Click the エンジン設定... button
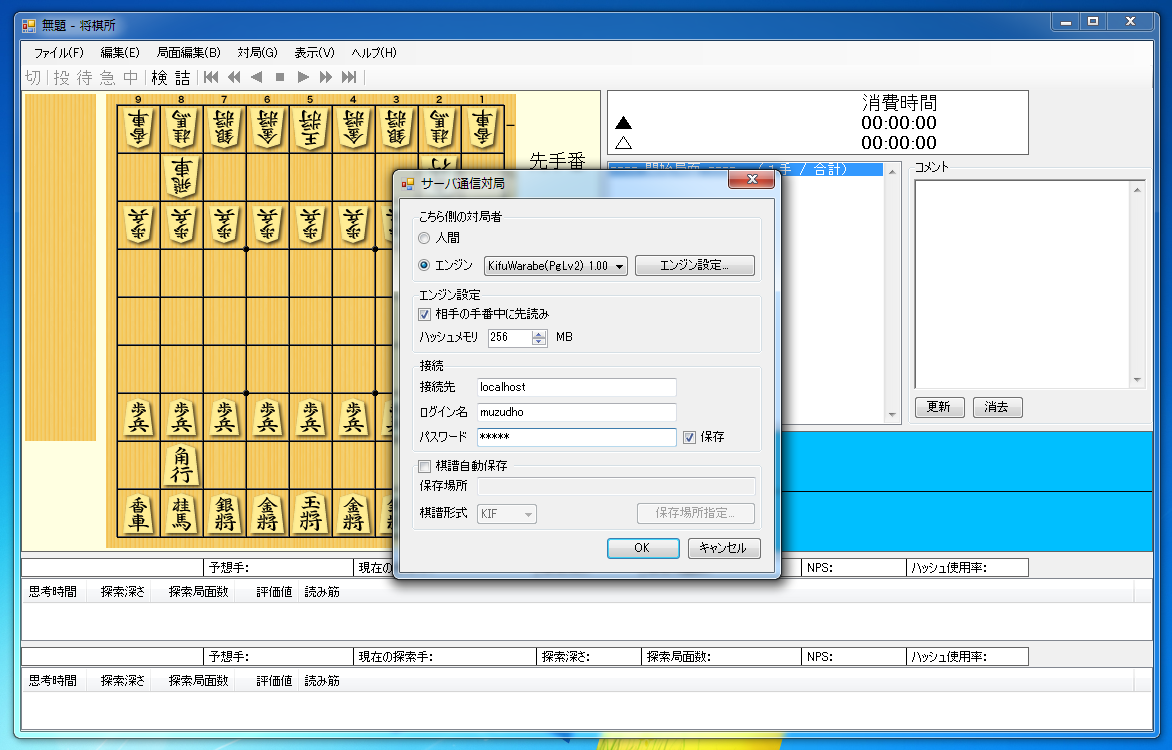Screen dimensions: 1172x750 click(x=694, y=265)
